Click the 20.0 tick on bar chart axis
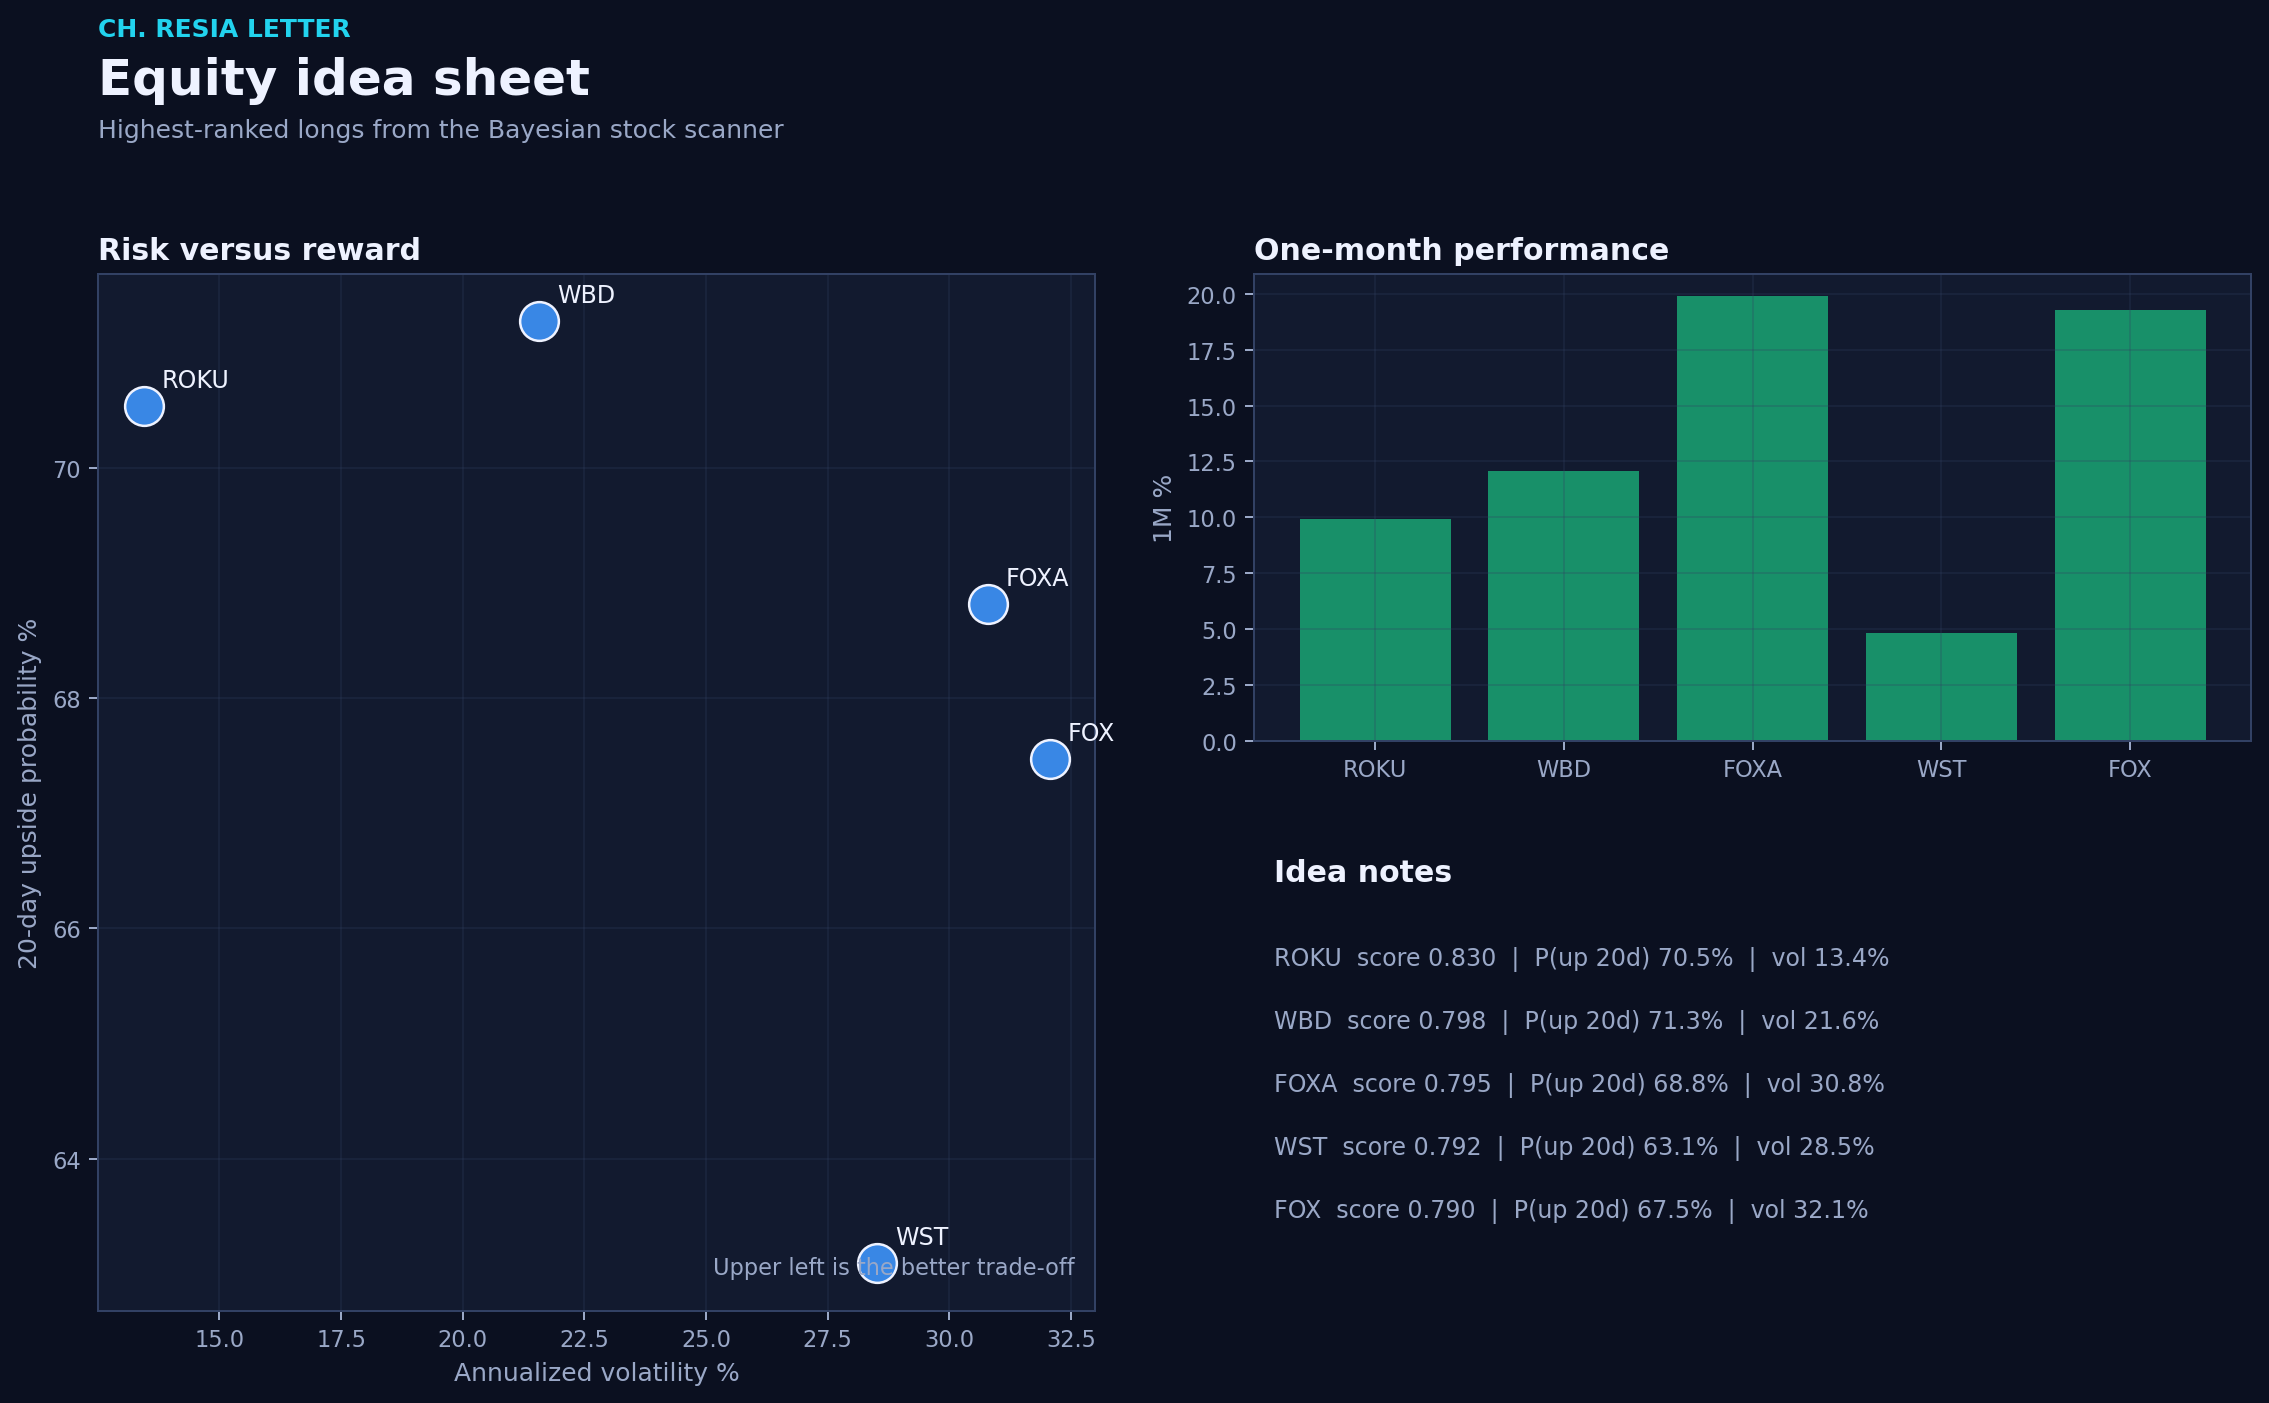This screenshot has height=1403, width=2269. 1212,296
